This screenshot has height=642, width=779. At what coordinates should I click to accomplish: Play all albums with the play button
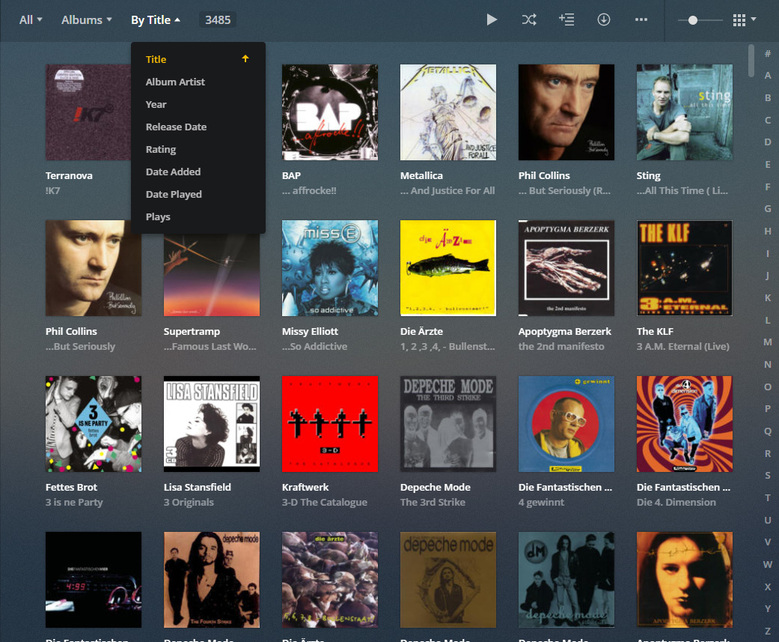pos(491,20)
